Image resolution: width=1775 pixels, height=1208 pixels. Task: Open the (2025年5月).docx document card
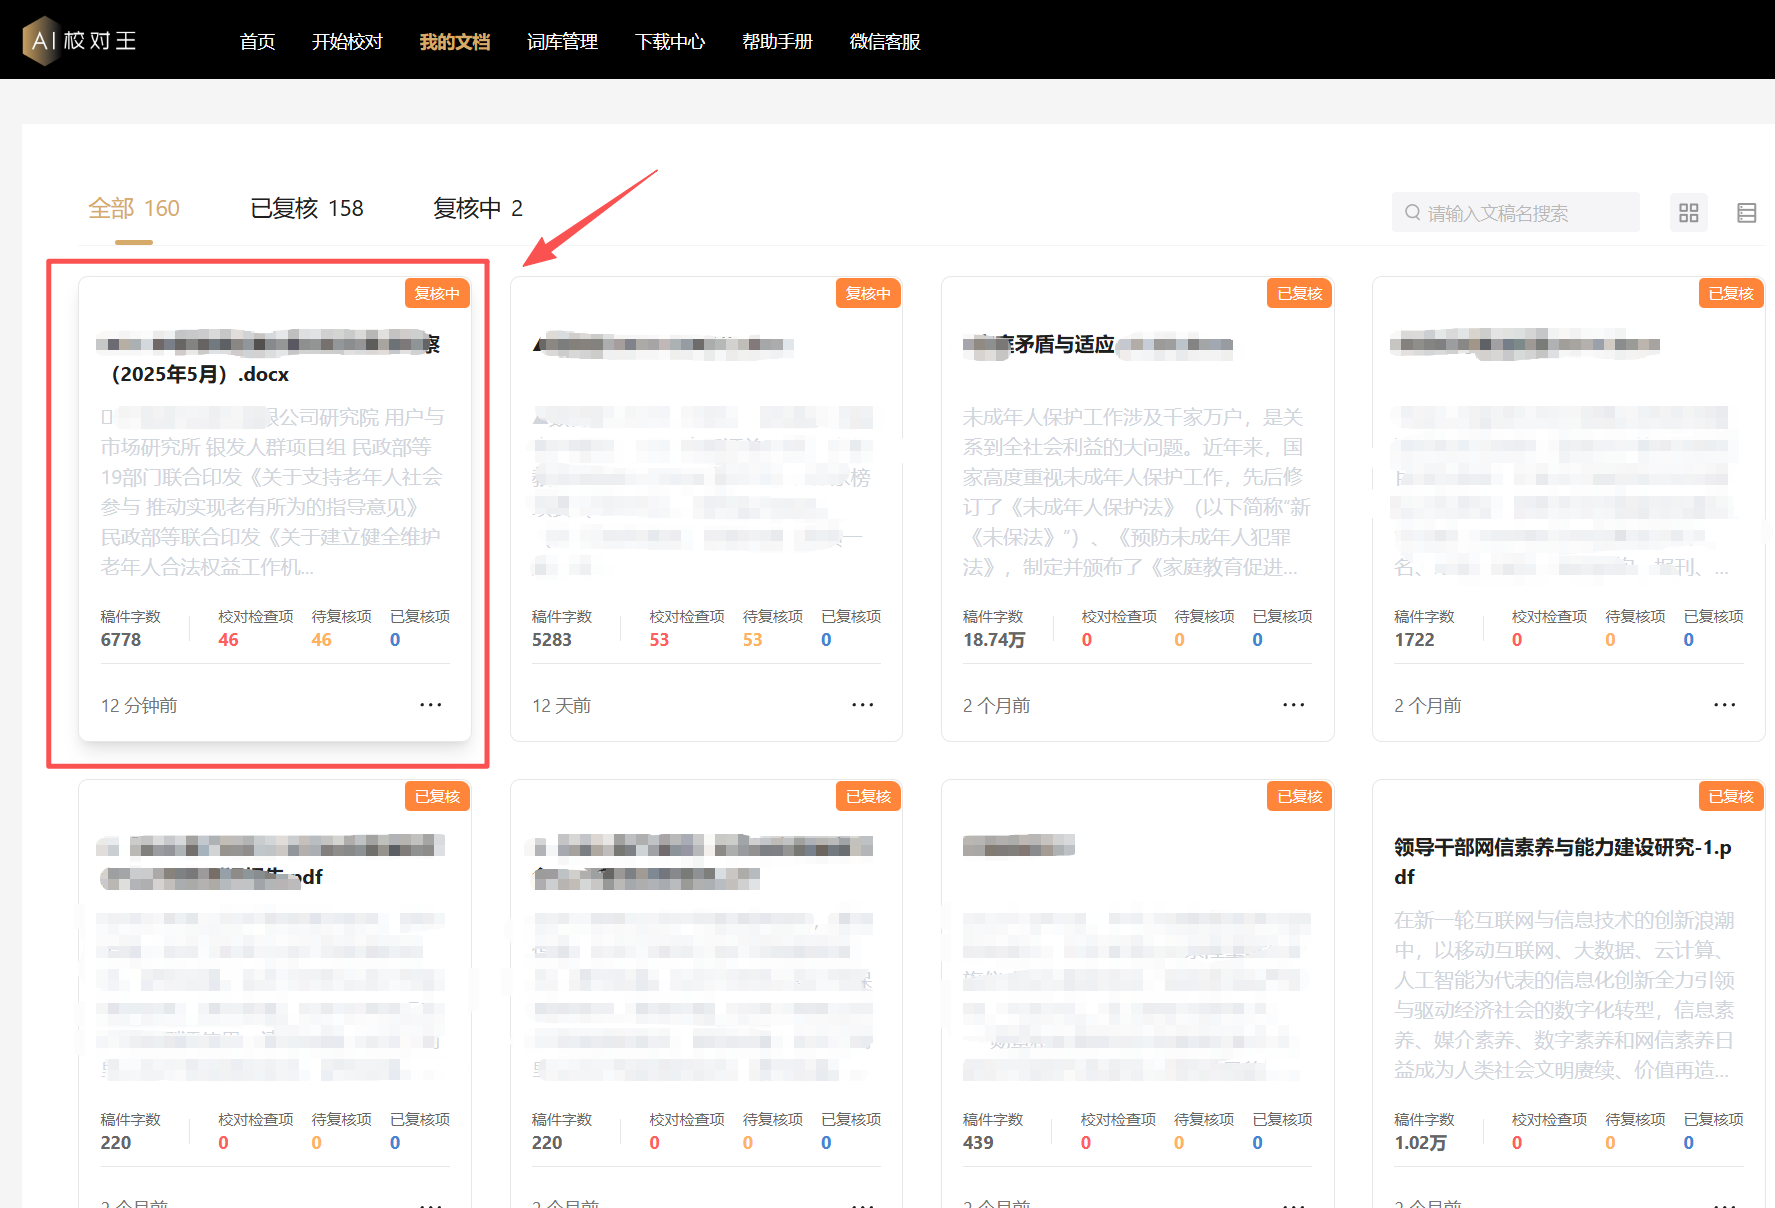(271, 374)
